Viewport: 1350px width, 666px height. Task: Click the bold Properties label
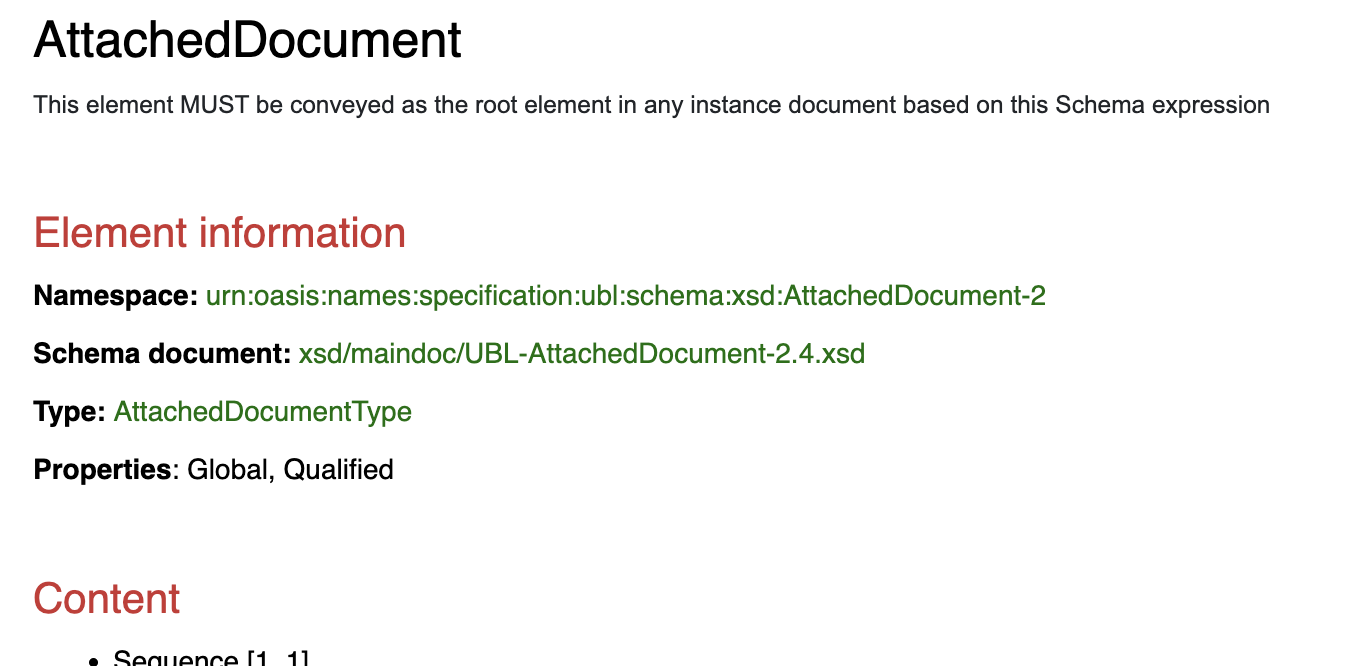pyautogui.click(x=102, y=470)
